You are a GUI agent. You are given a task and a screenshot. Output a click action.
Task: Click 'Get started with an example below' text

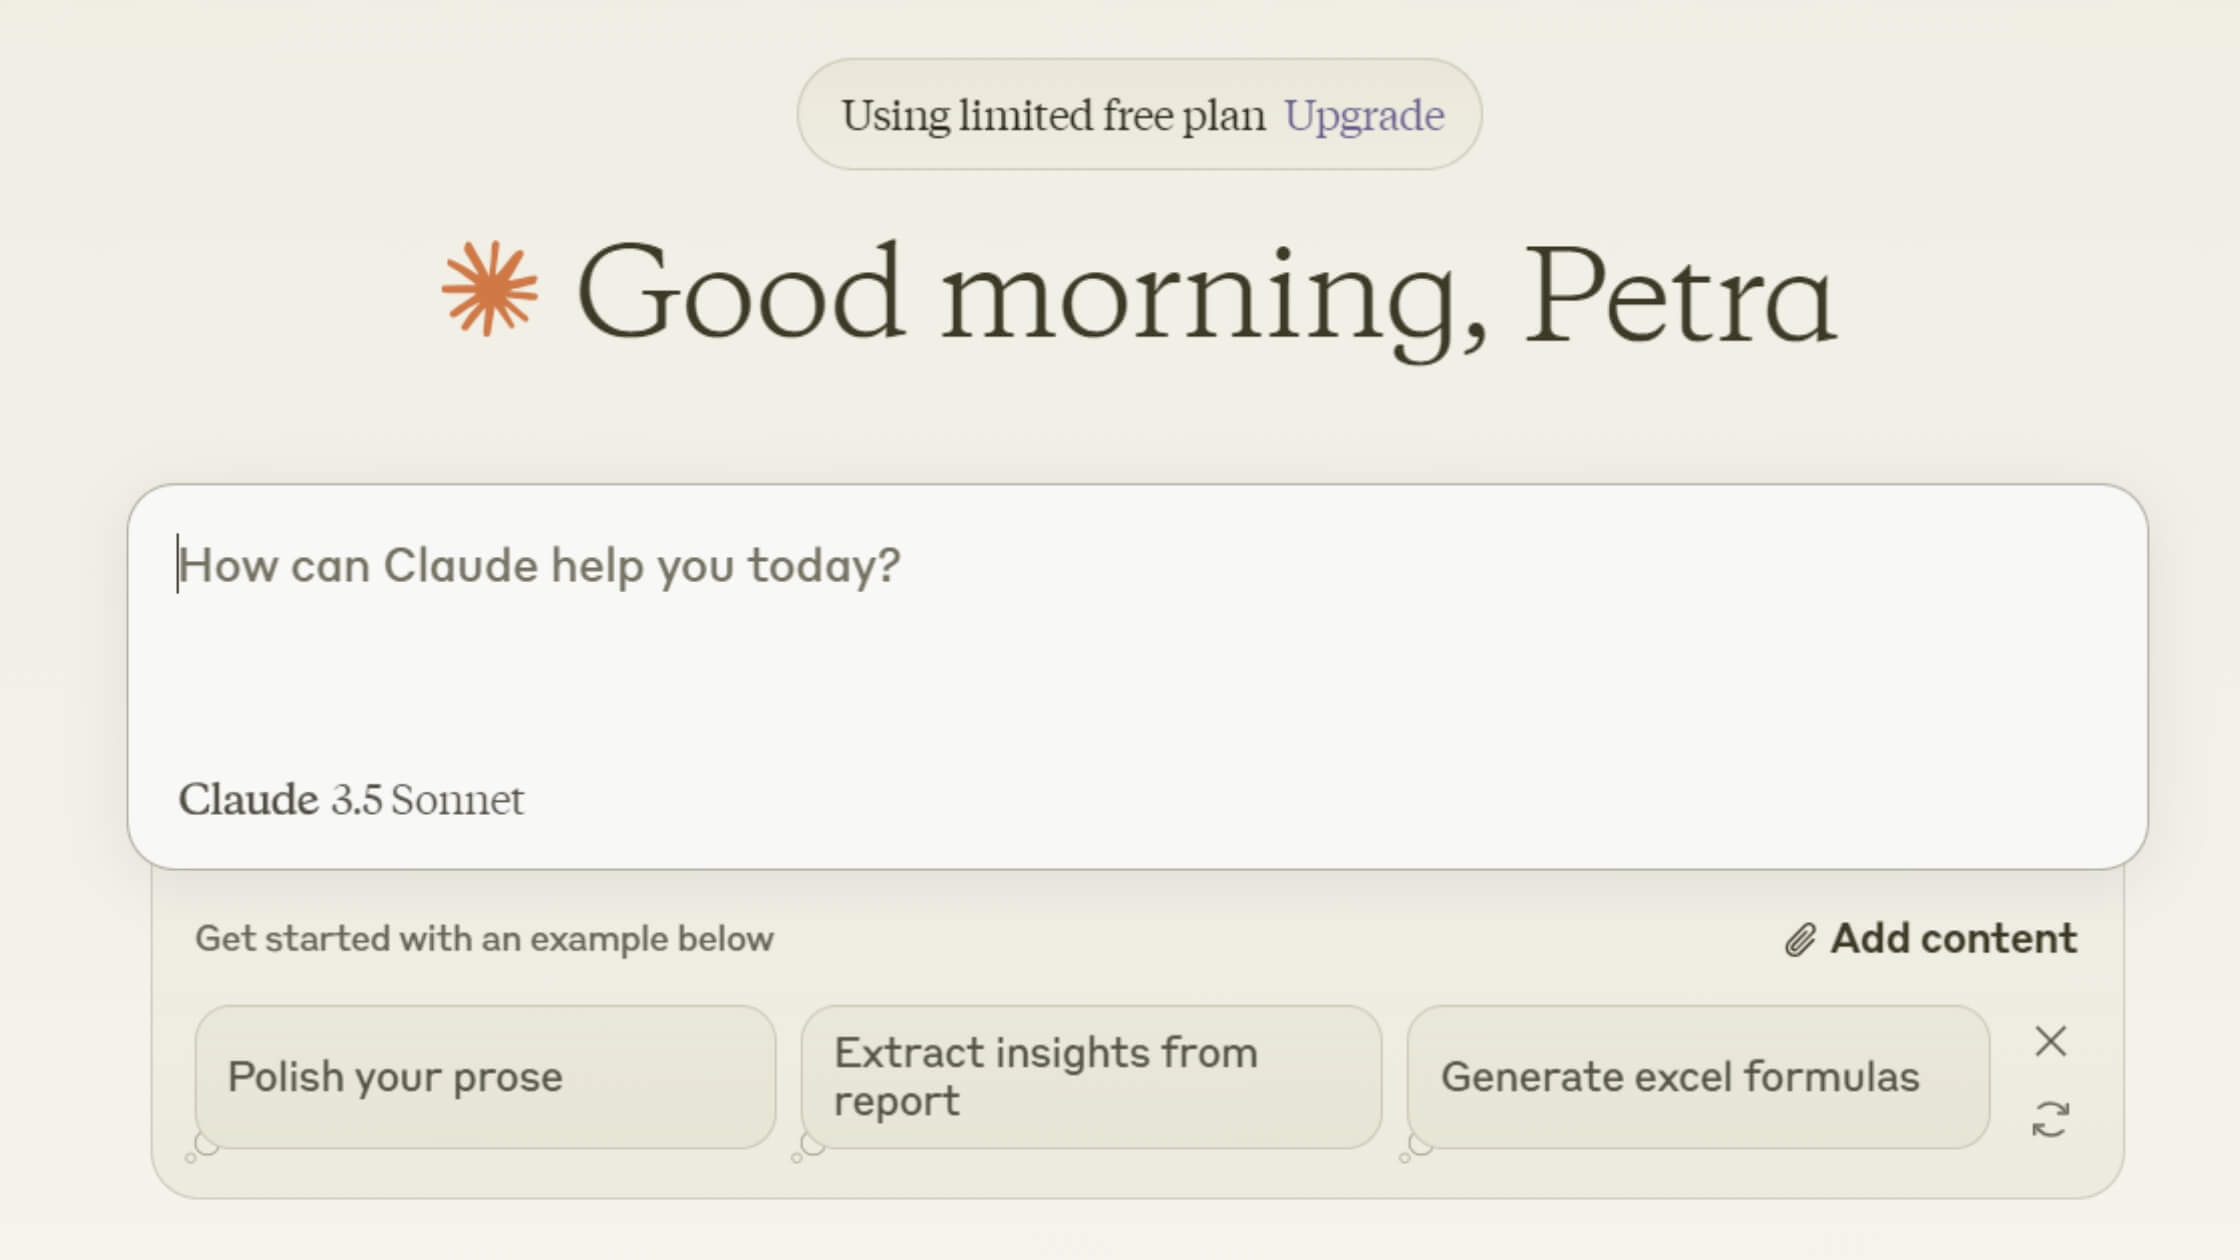pos(484,939)
